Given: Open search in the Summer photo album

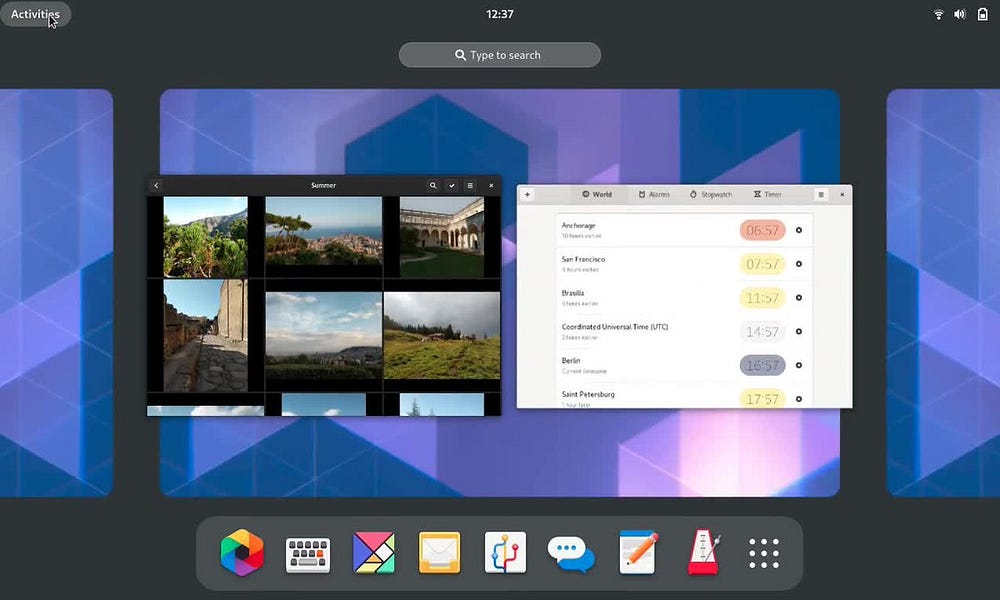Looking at the screenshot, I should pyautogui.click(x=433, y=185).
